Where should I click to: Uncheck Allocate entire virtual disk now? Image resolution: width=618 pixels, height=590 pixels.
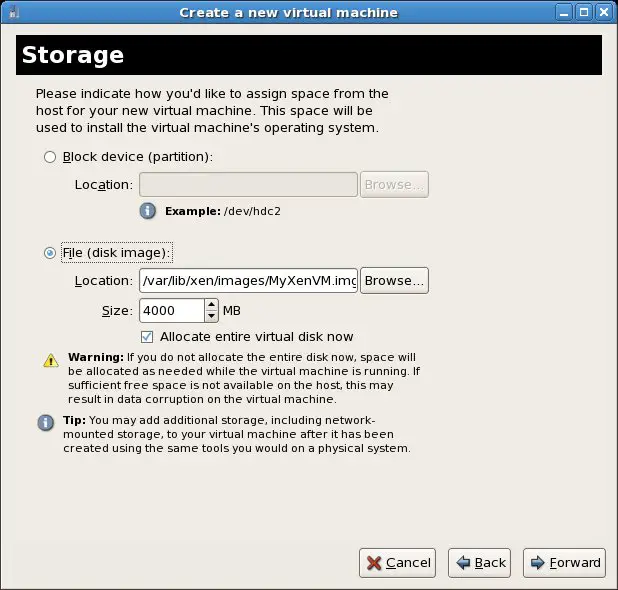point(148,337)
